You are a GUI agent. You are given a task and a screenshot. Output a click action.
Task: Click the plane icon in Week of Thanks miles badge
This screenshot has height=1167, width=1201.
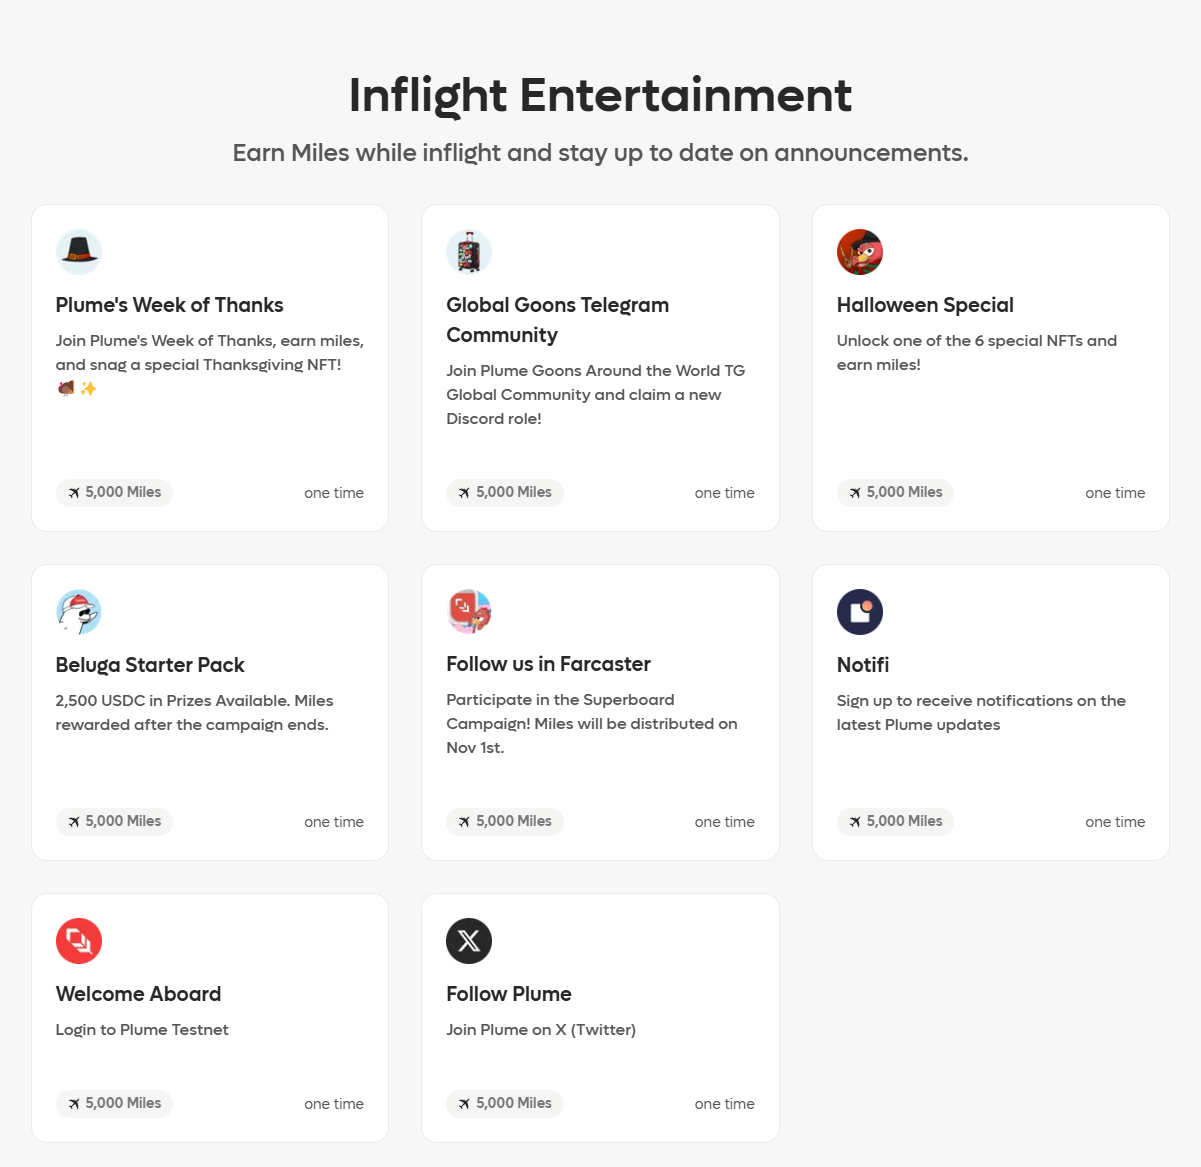[74, 493]
